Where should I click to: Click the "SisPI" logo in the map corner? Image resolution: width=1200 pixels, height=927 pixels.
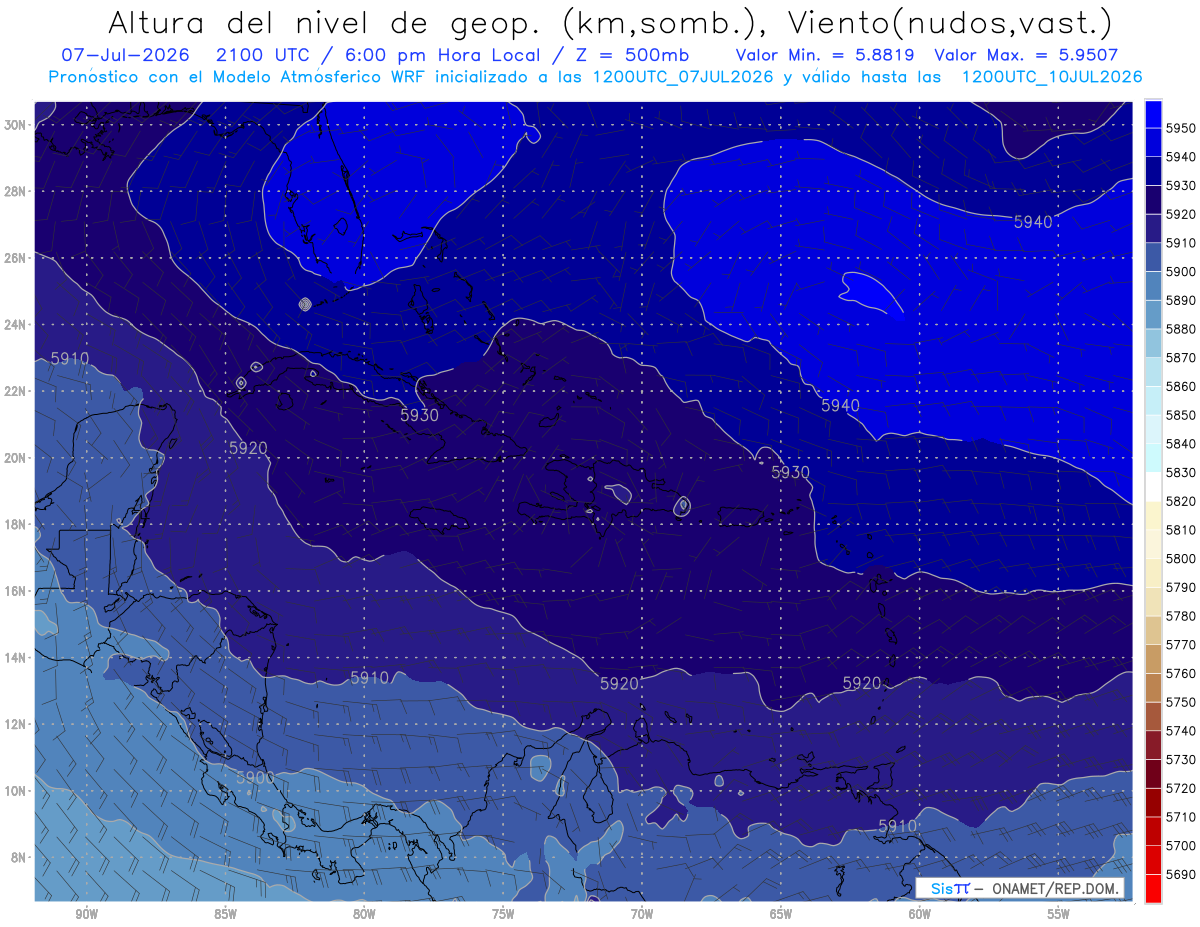click(949, 888)
